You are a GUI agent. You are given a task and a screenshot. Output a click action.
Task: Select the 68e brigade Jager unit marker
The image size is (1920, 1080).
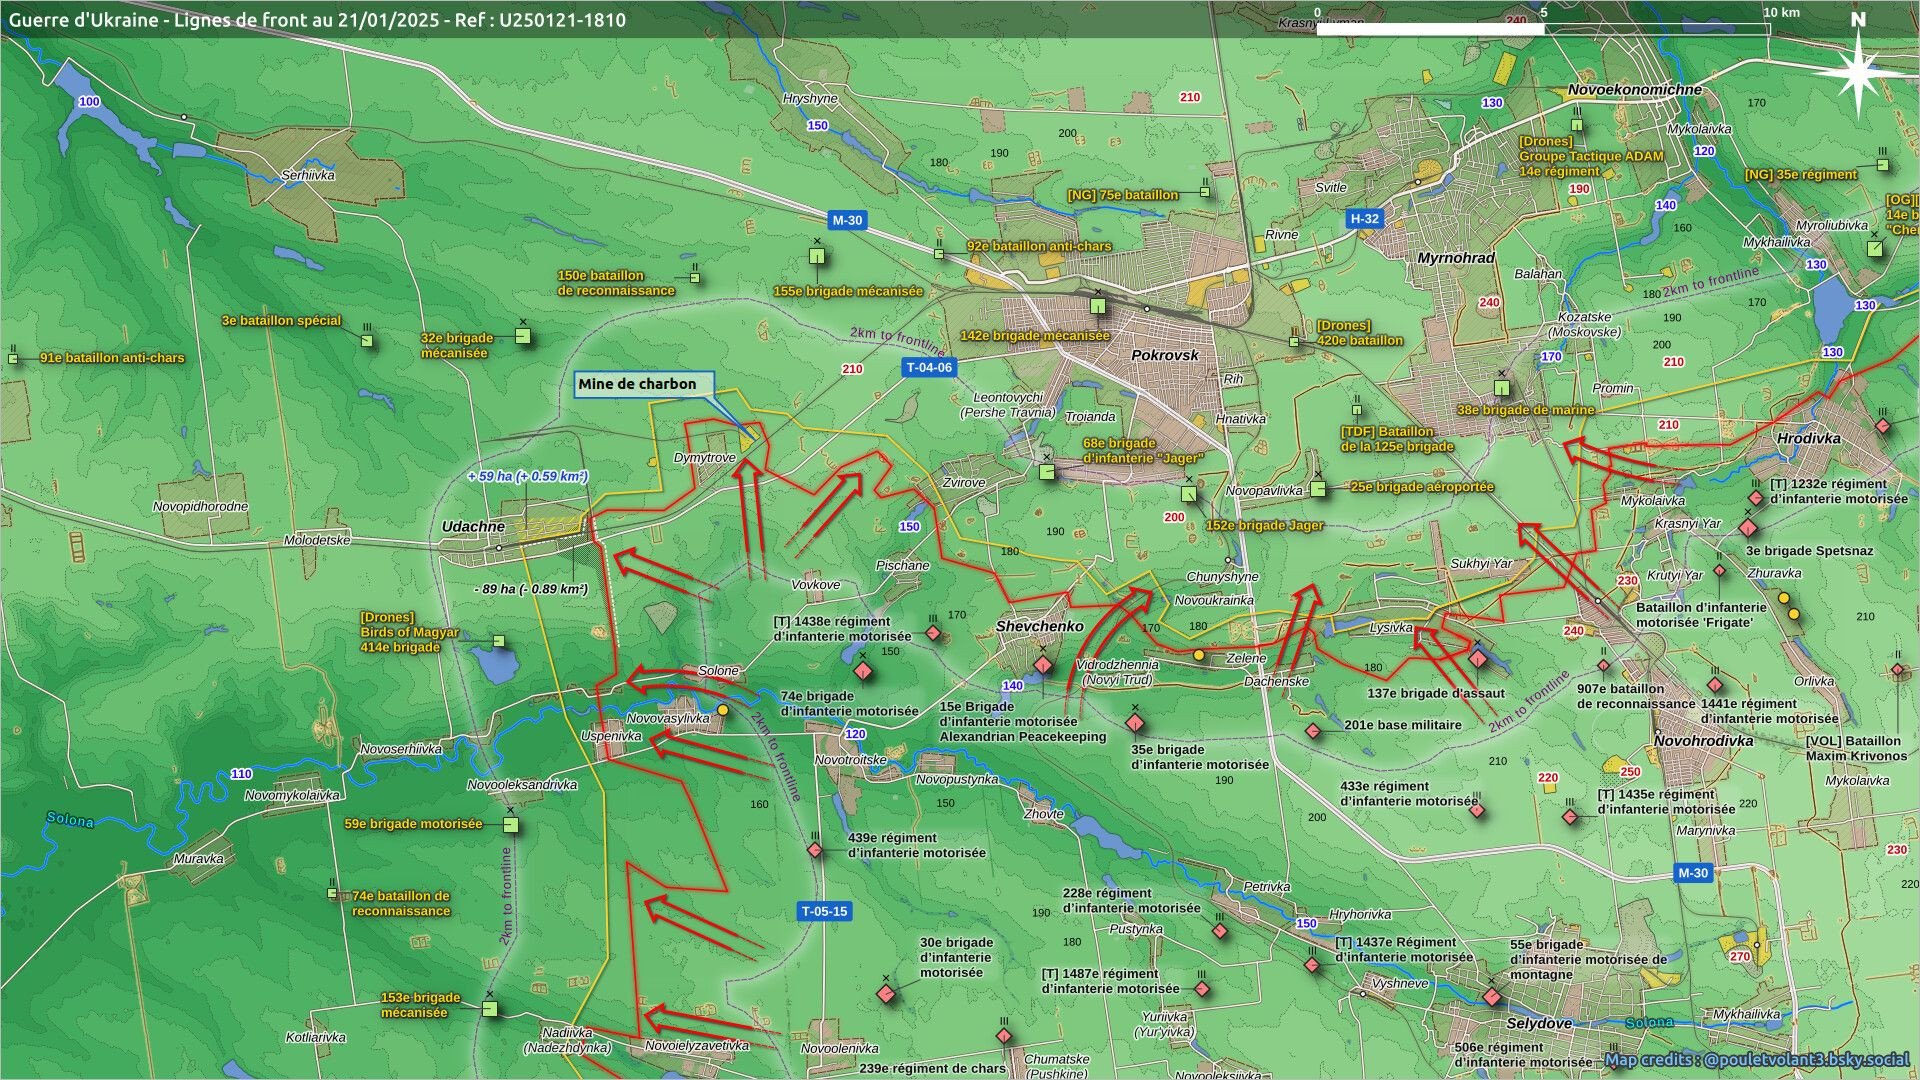pyautogui.click(x=1047, y=471)
